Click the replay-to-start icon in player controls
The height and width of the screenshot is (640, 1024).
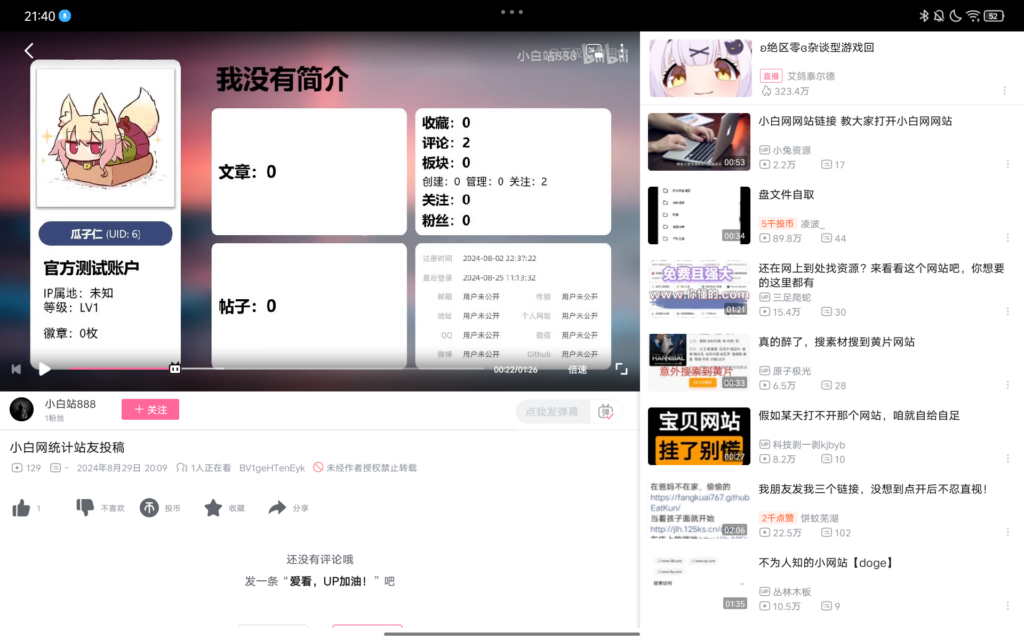pos(16,368)
